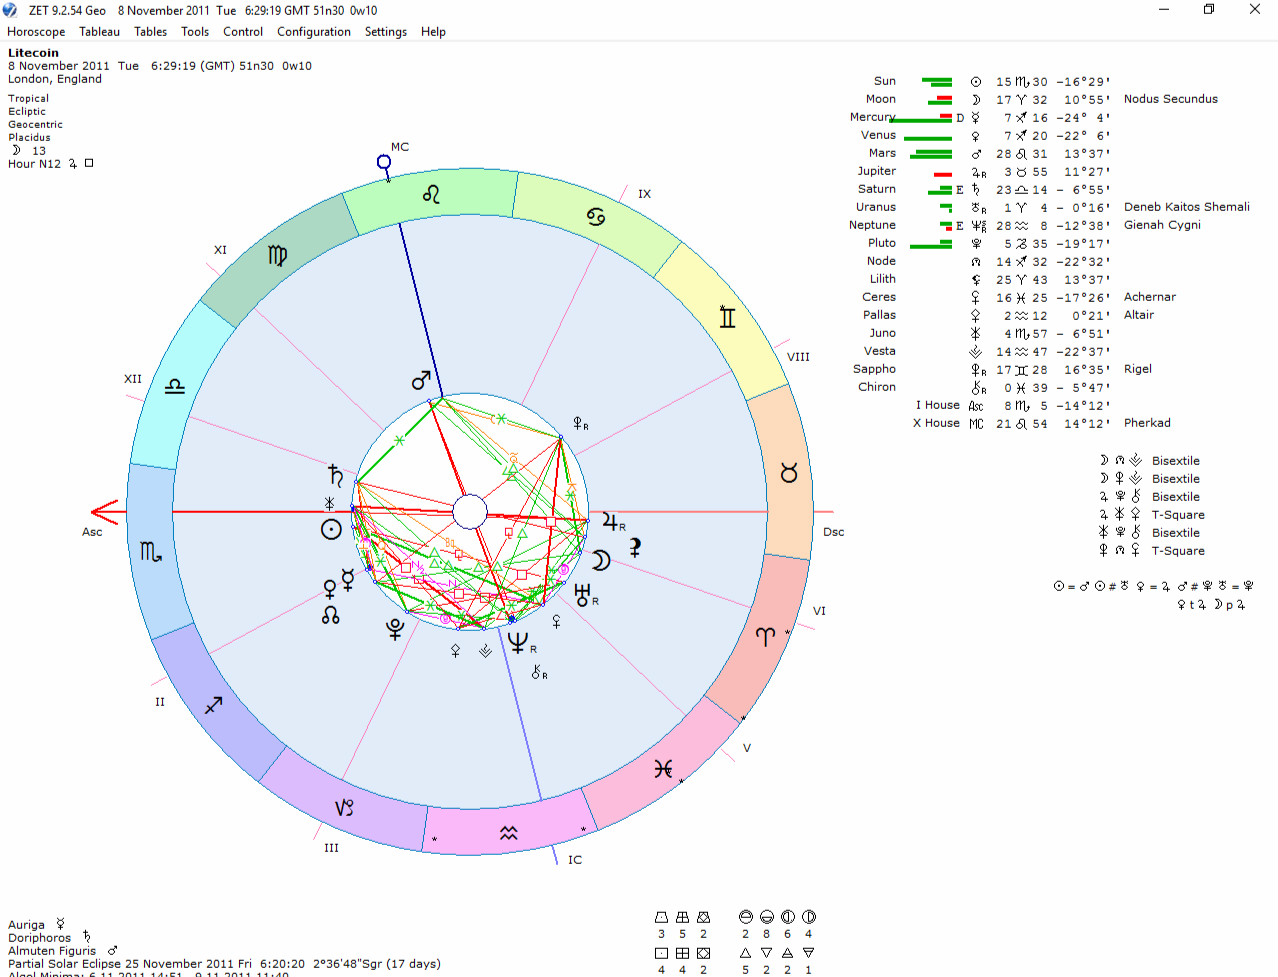Click the 'Partial Solar Eclipse' line
Image resolution: width=1278 pixels, height=977 pixels.
(x=224, y=964)
